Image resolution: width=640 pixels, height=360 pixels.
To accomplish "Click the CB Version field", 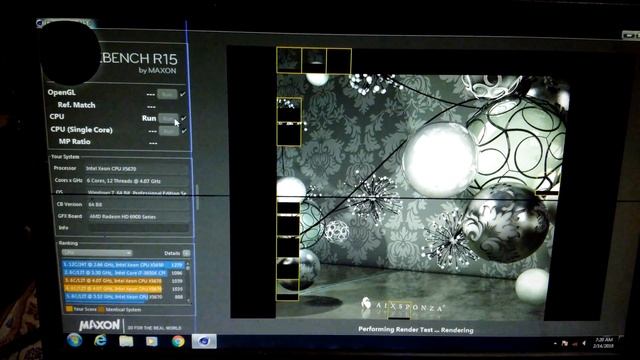I will (x=138, y=204).
